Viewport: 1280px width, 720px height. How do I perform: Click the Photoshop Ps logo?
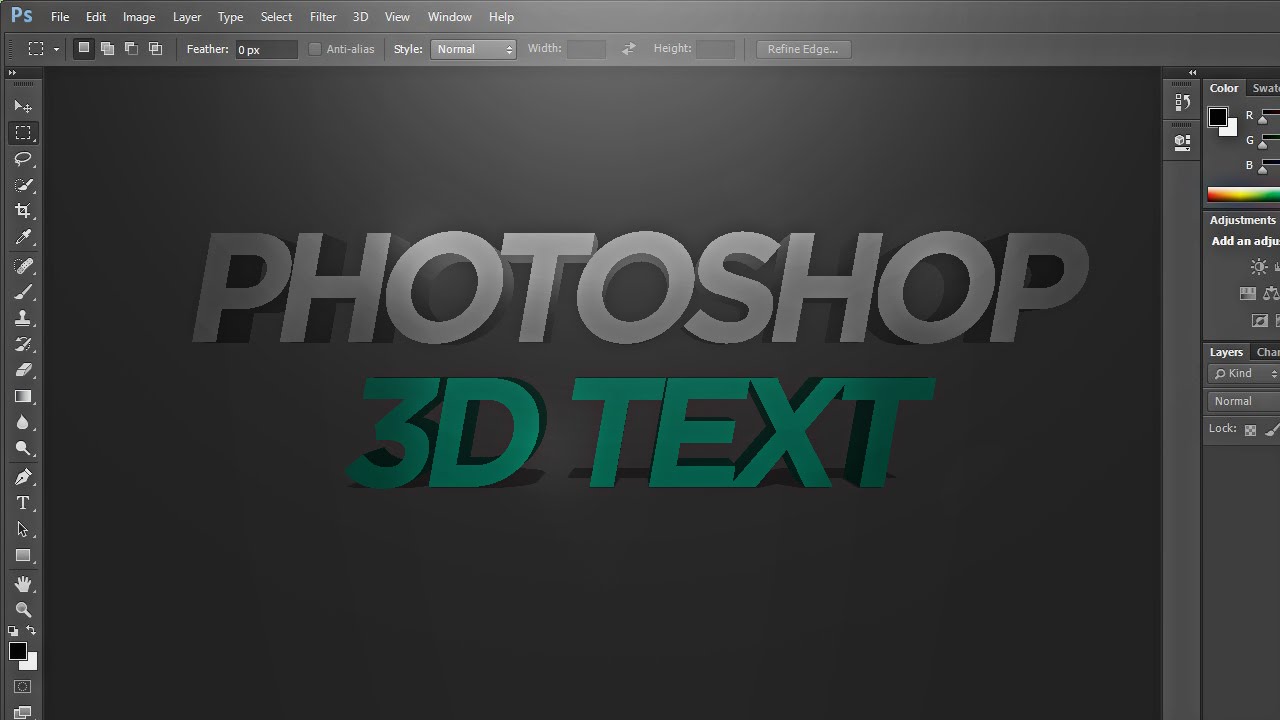[x=21, y=16]
